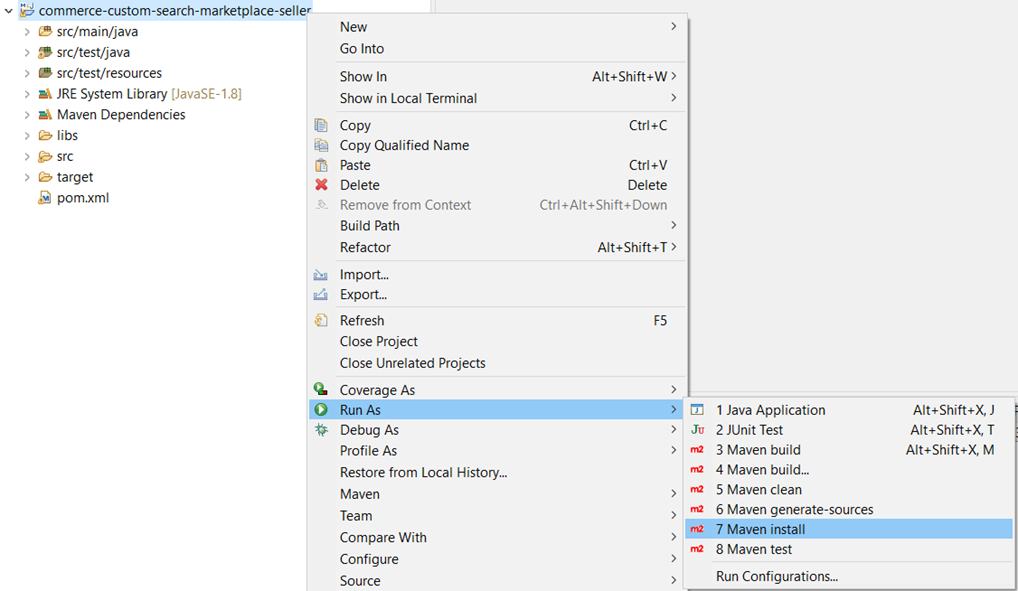Click the pom.xml file icon
Viewport: 1018px width, 591px height.
(44, 198)
